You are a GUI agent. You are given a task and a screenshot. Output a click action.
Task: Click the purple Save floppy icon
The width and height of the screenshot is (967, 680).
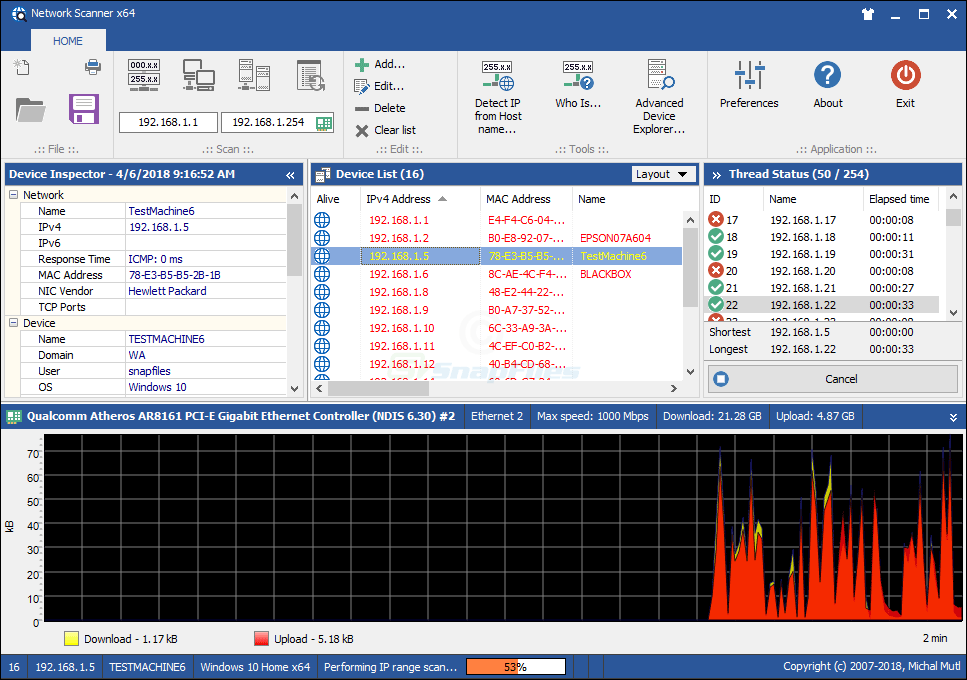84,109
